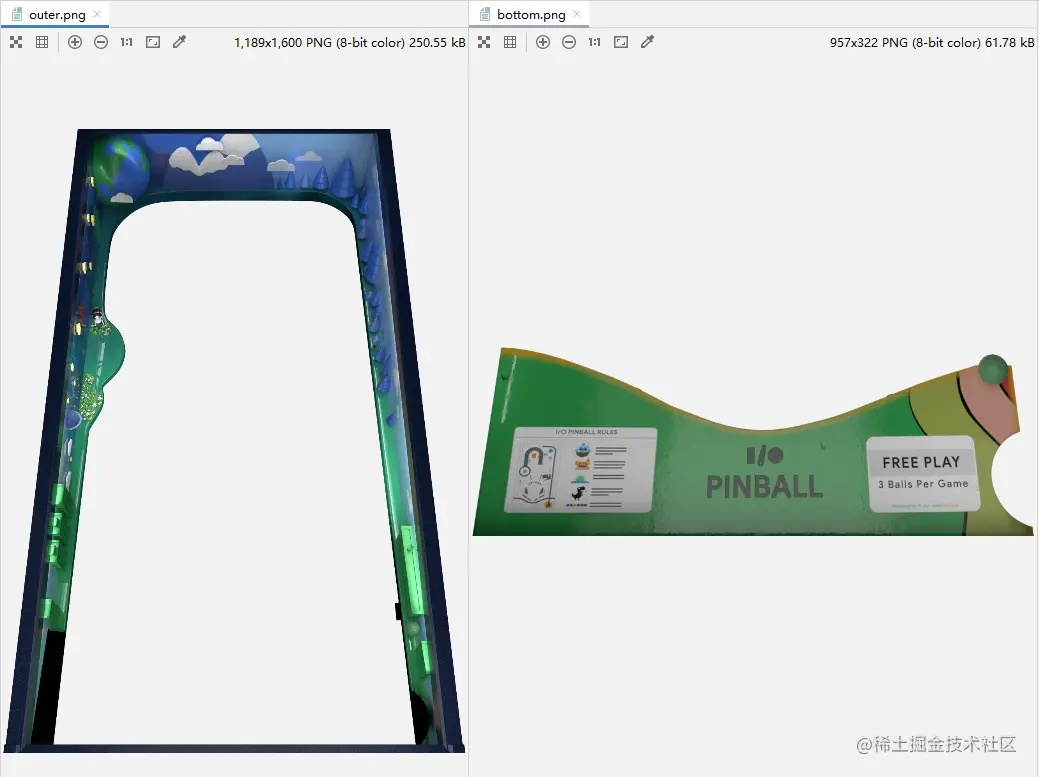Click the outer.png tab file icon
This screenshot has height=777, width=1039.
17,14
